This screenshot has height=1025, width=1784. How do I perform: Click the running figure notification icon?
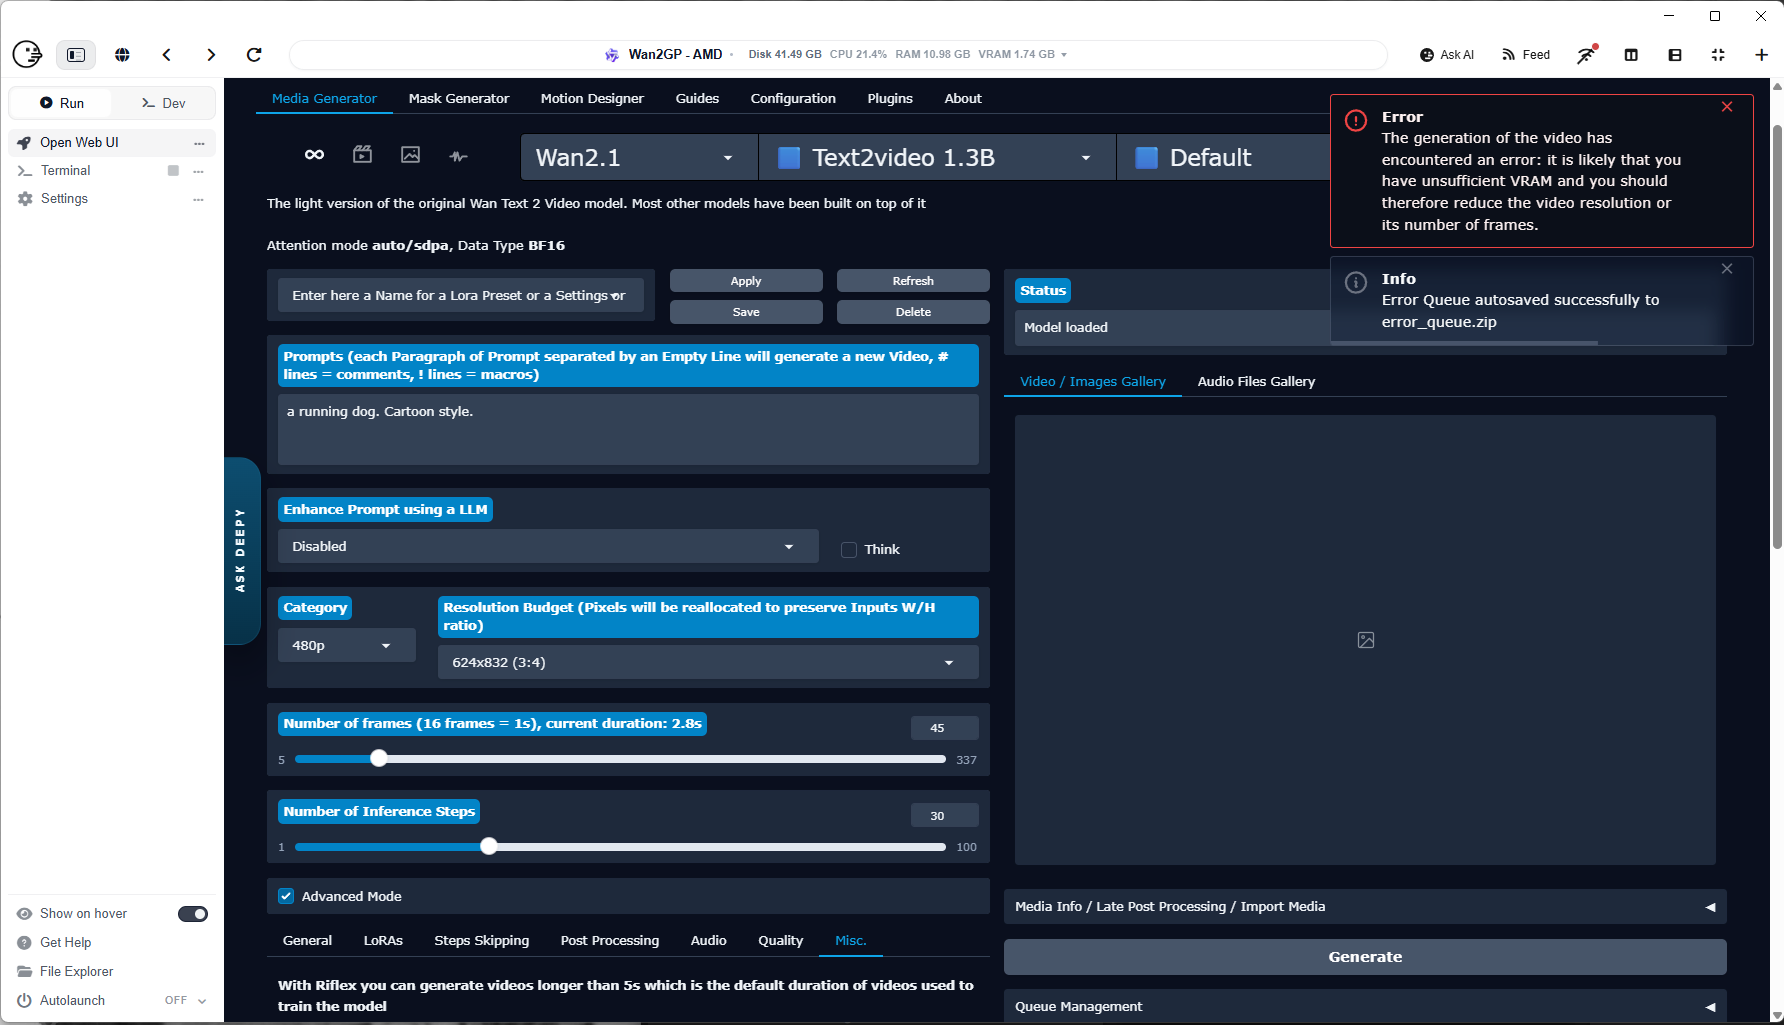point(1587,55)
